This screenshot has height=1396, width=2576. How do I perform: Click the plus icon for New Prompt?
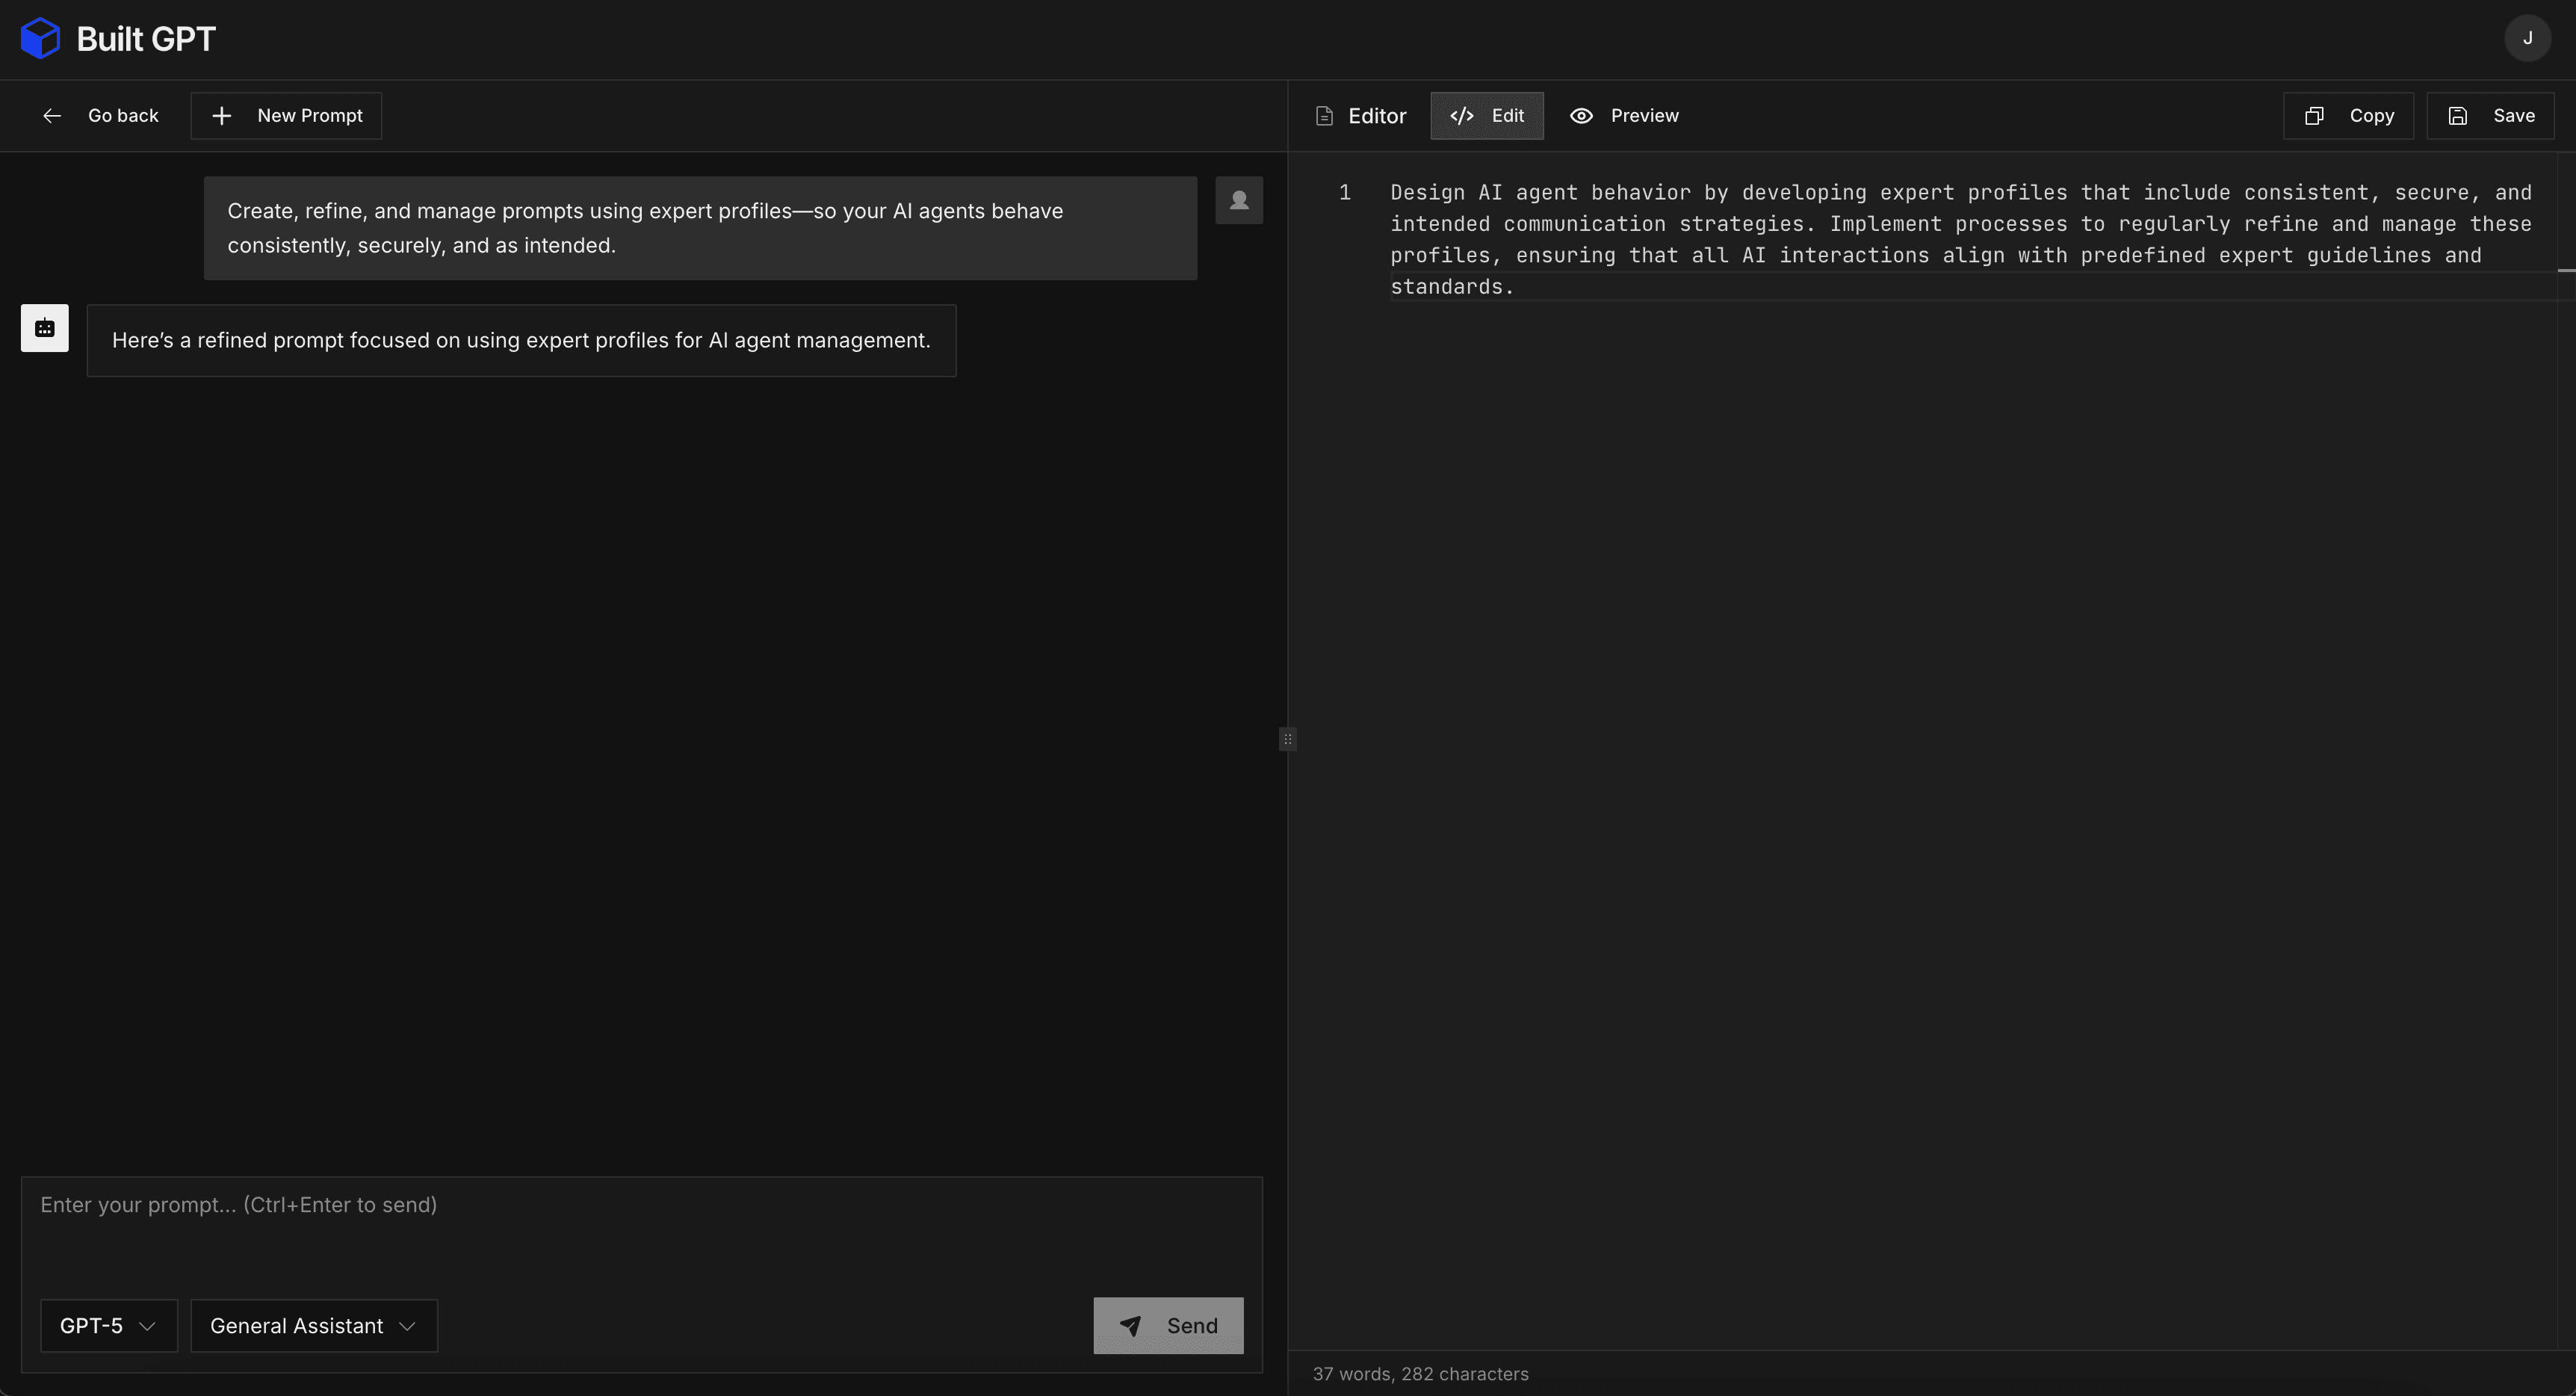[222, 116]
